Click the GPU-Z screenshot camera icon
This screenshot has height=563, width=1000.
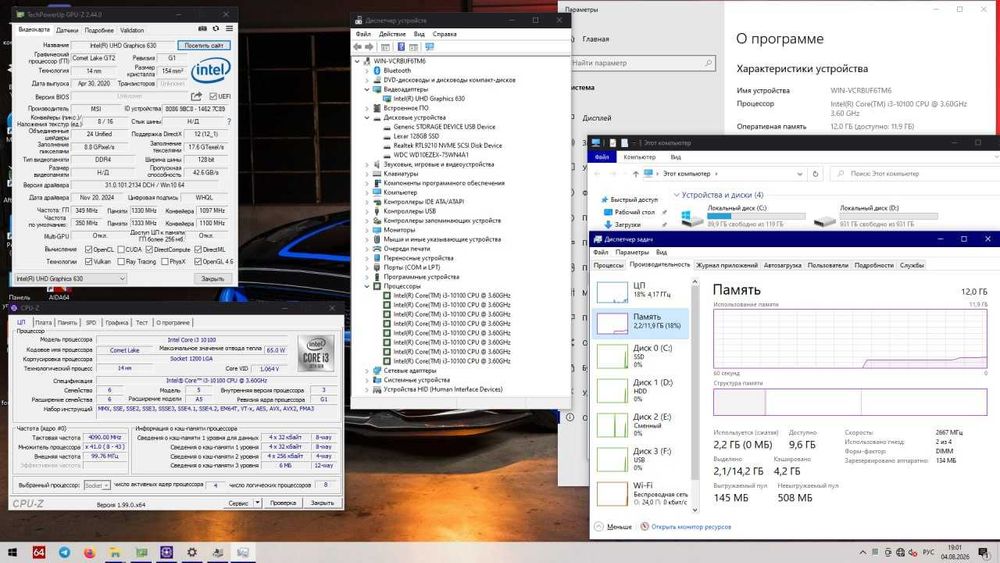202,29
